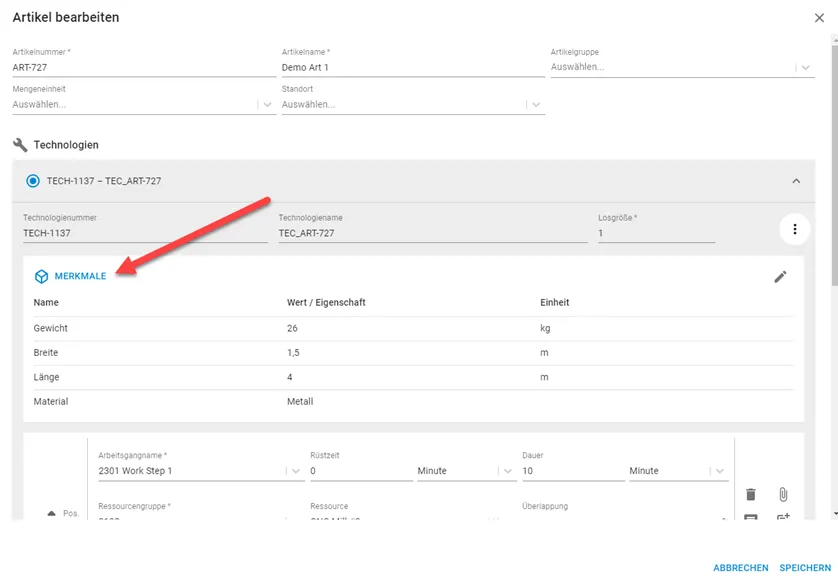Open the Mengeneinheit dropdown
This screenshot has height=579, width=838.
click(144, 105)
